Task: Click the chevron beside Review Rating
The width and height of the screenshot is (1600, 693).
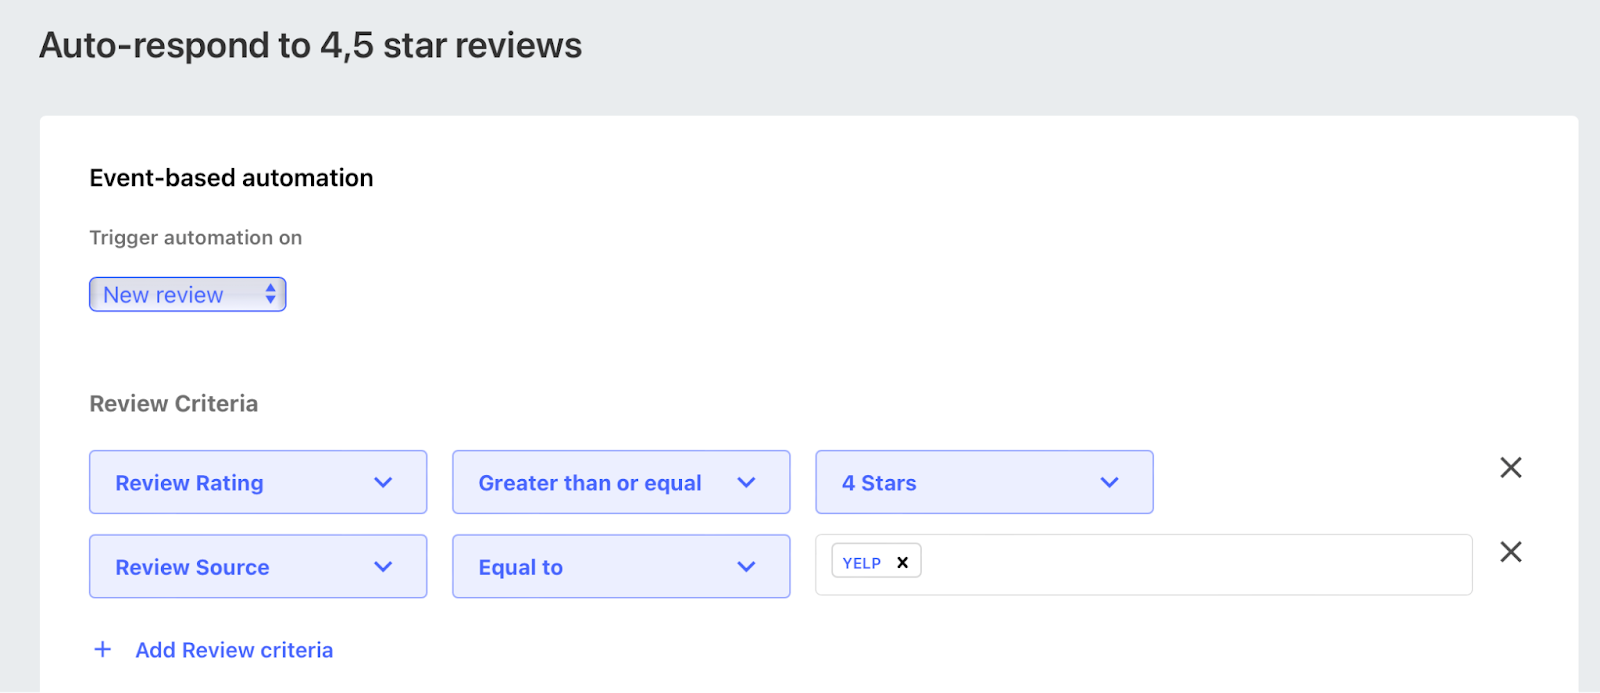Action: [383, 482]
